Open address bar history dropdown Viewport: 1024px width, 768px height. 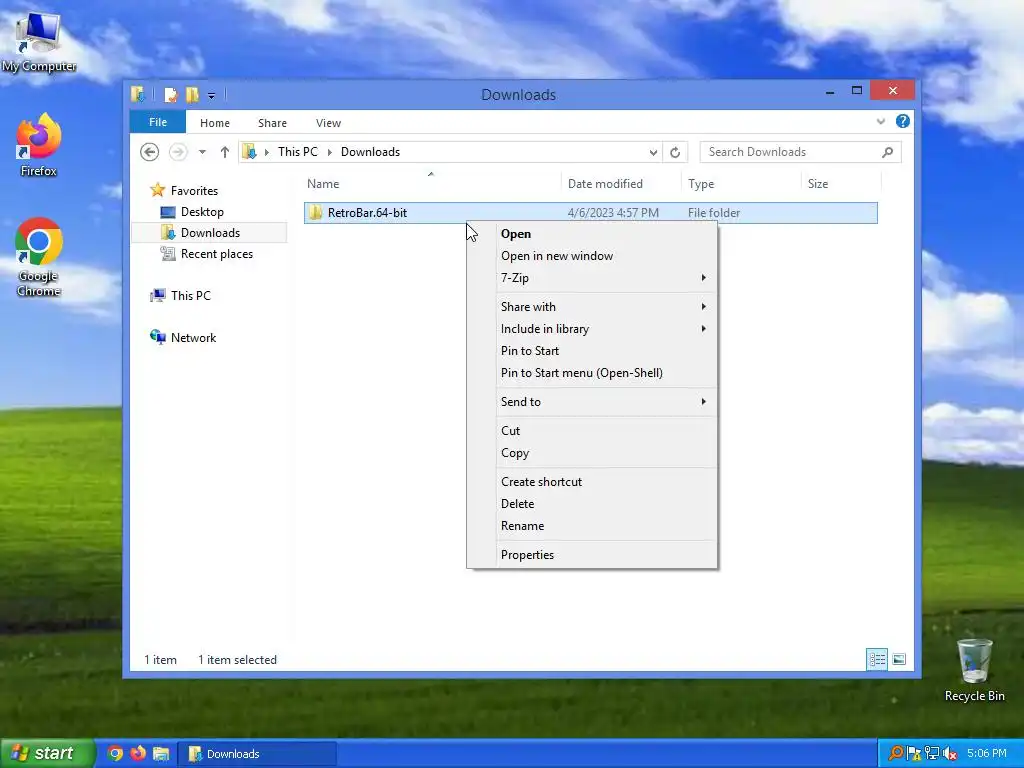pos(653,152)
